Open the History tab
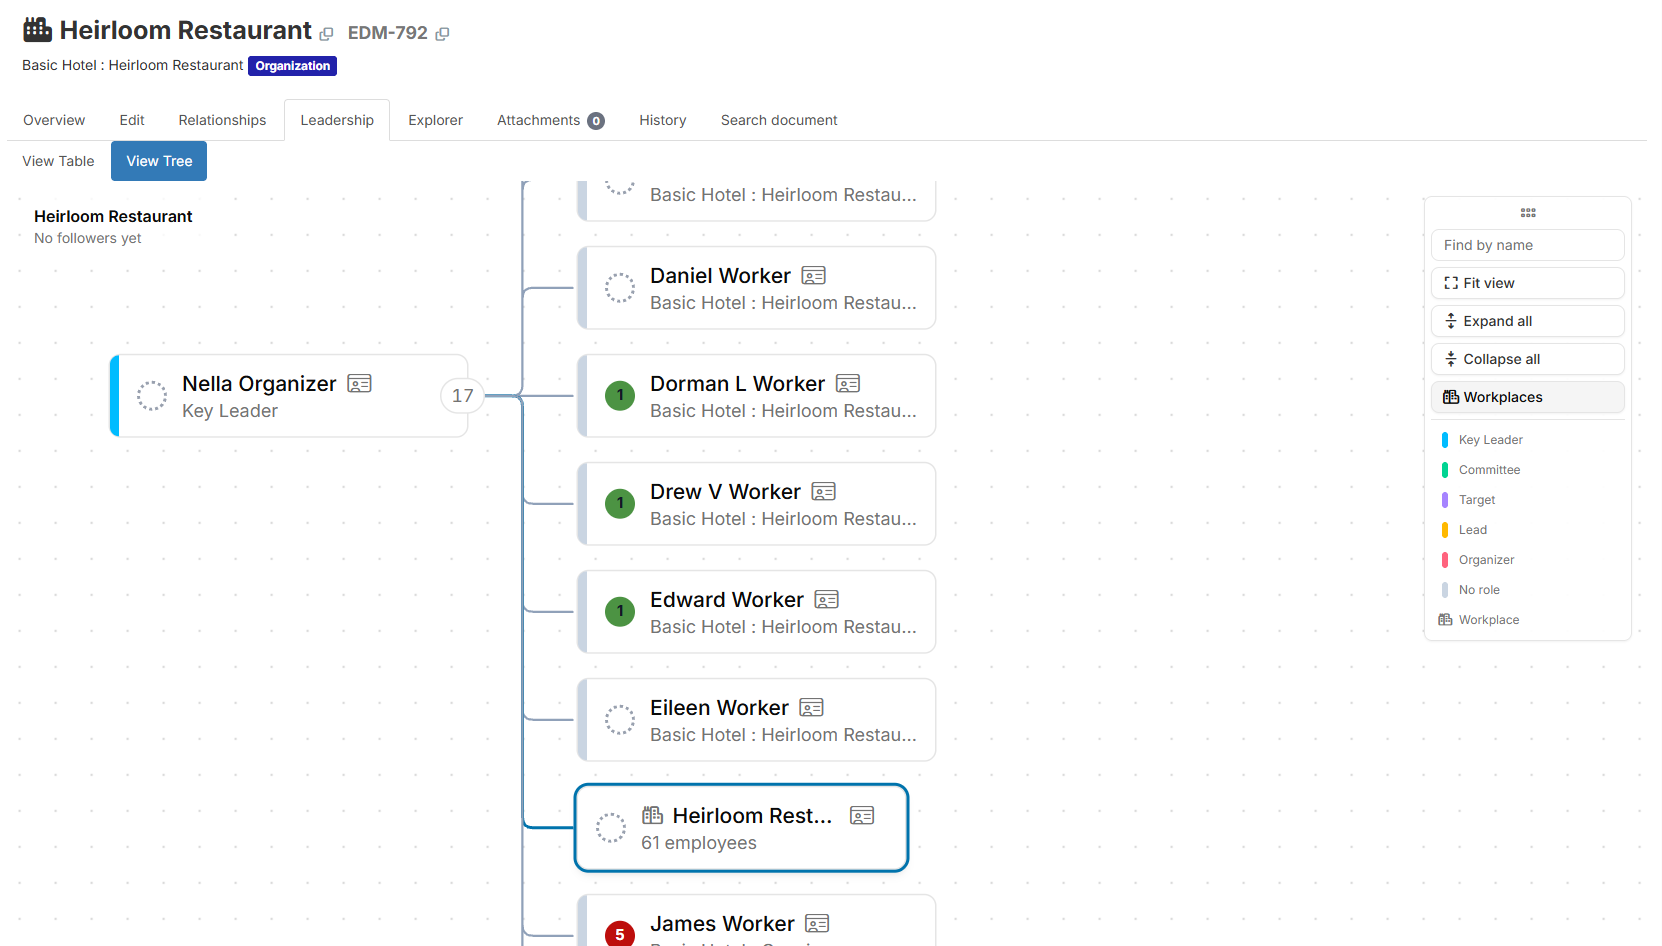Viewport: 1662px width, 946px height. [x=663, y=120]
